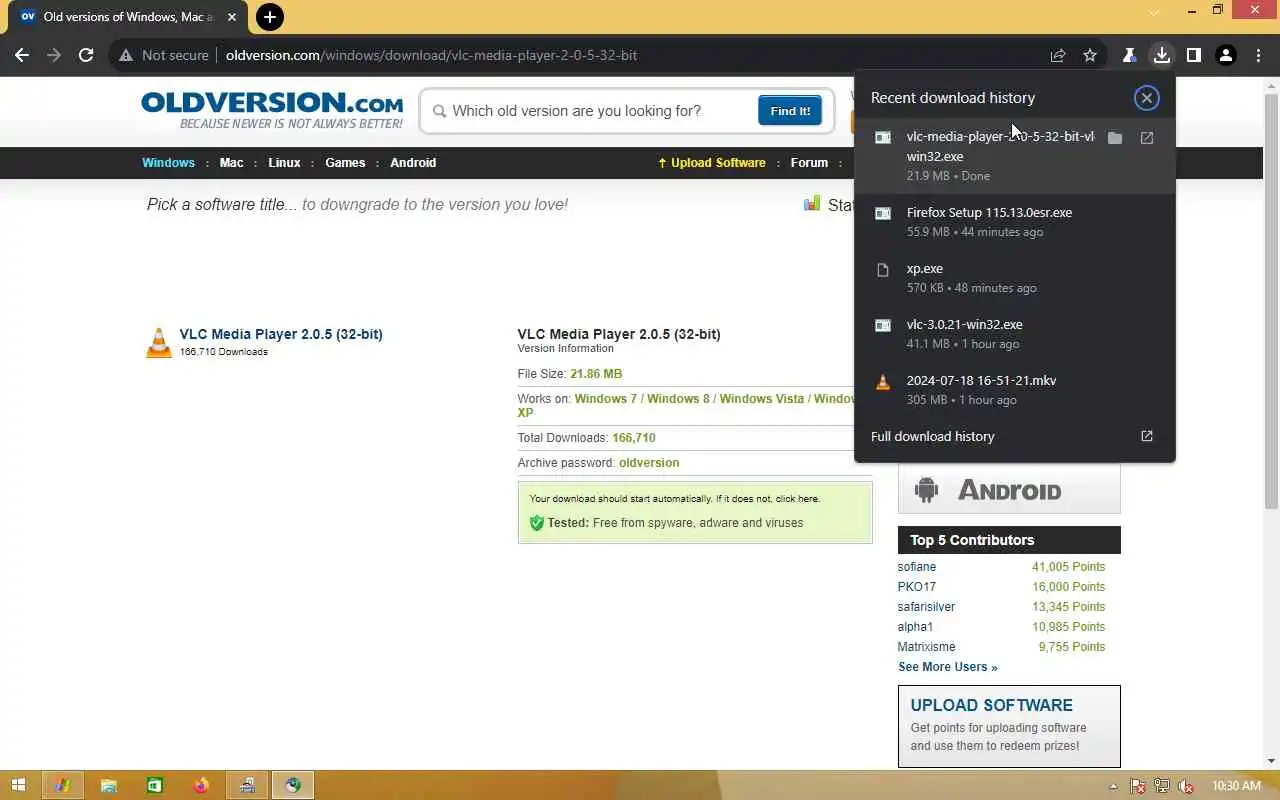
Task: Click the bar chart icon in the page header
Action: [x=812, y=204]
